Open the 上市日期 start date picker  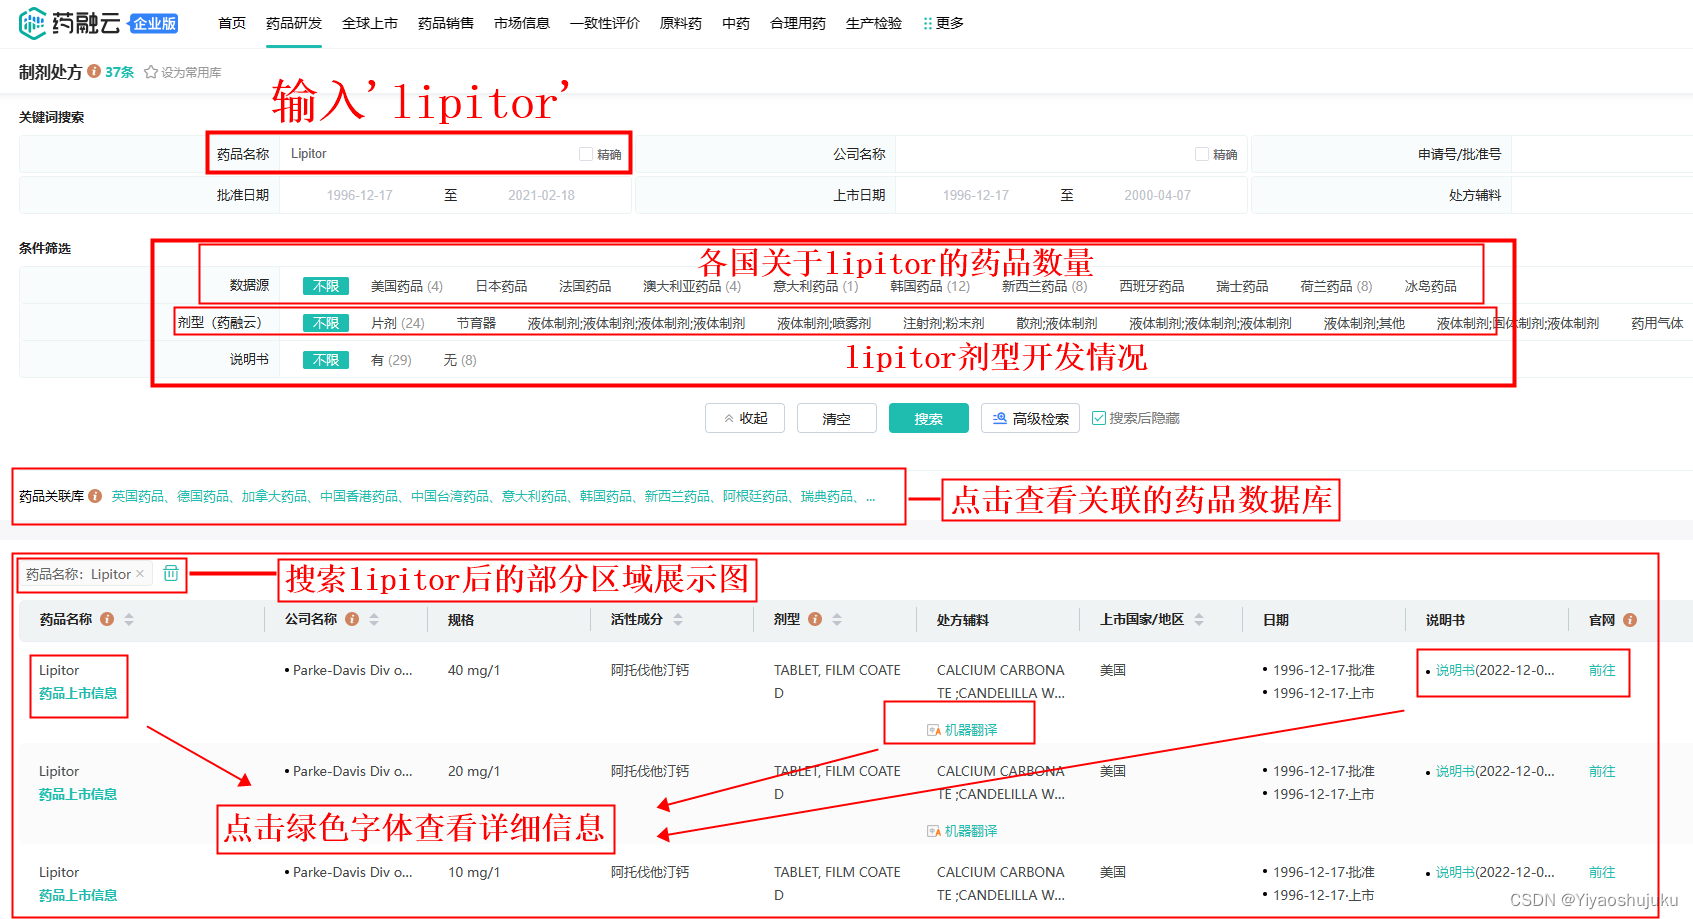click(x=976, y=195)
